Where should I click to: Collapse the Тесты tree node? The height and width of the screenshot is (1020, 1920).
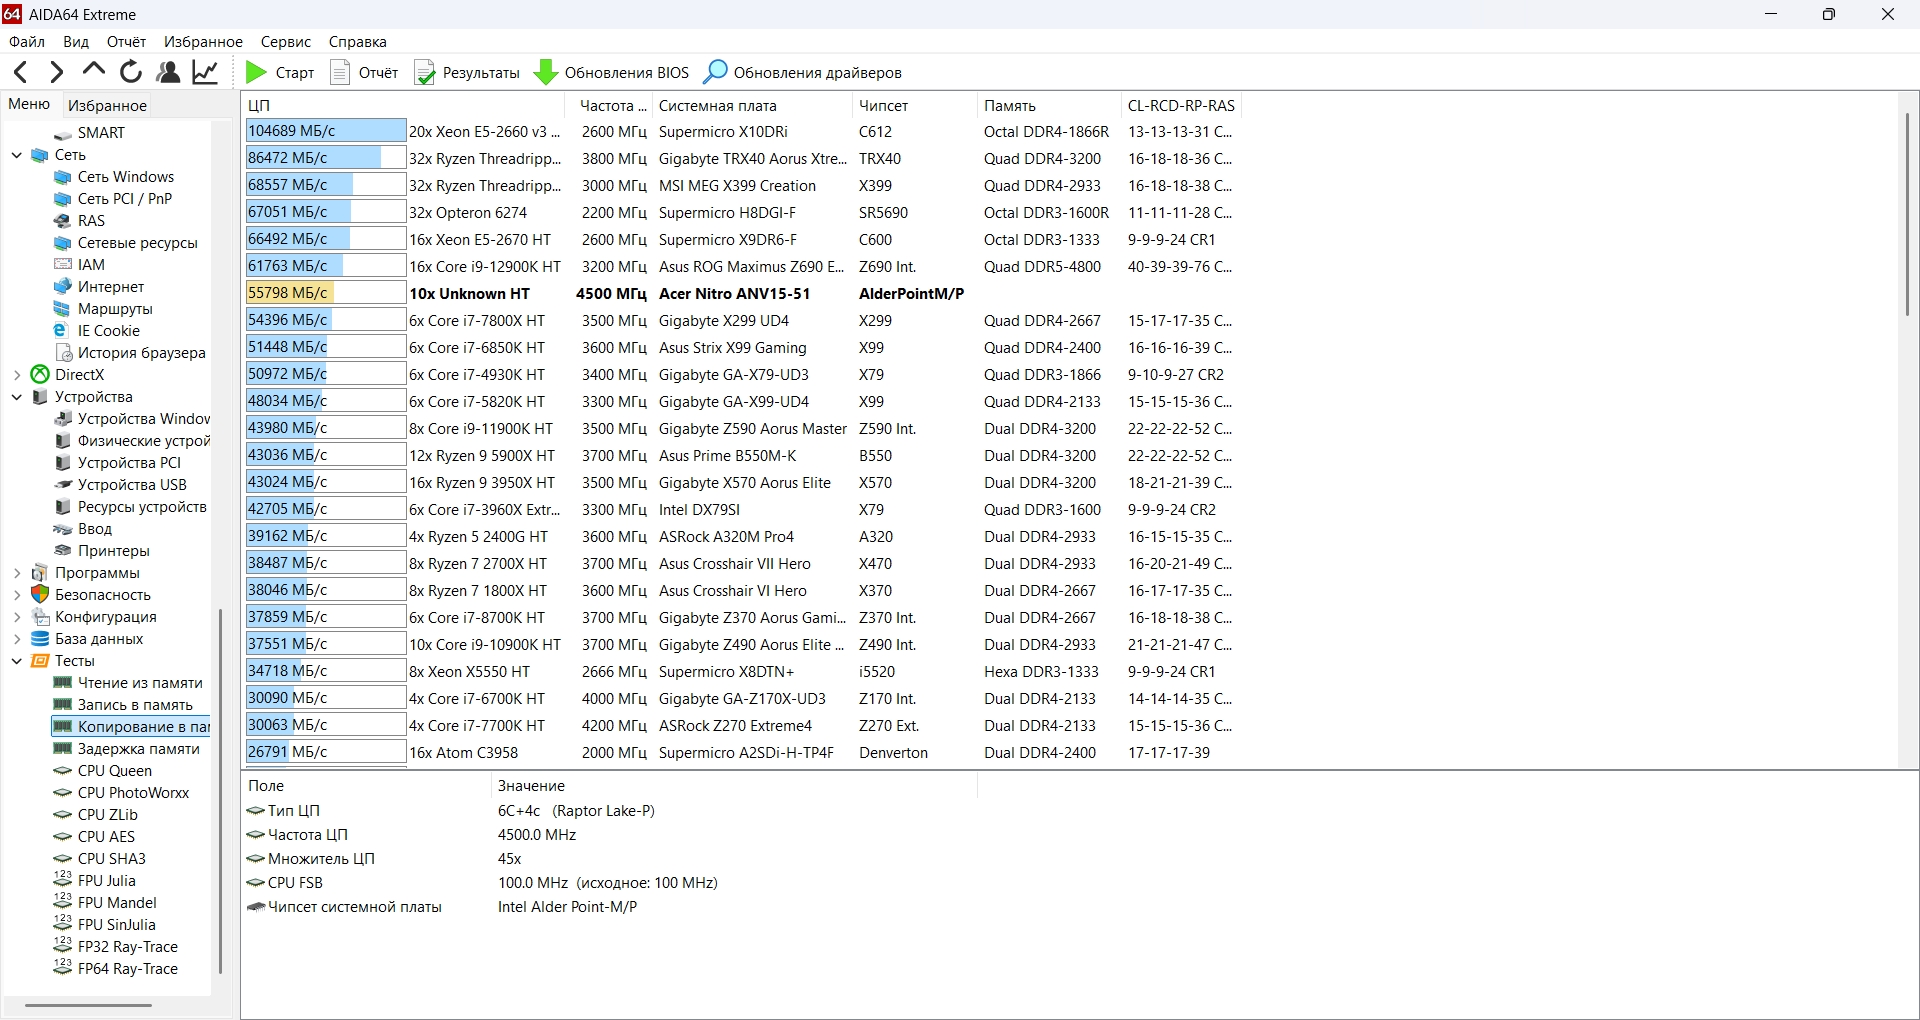pos(17,661)
